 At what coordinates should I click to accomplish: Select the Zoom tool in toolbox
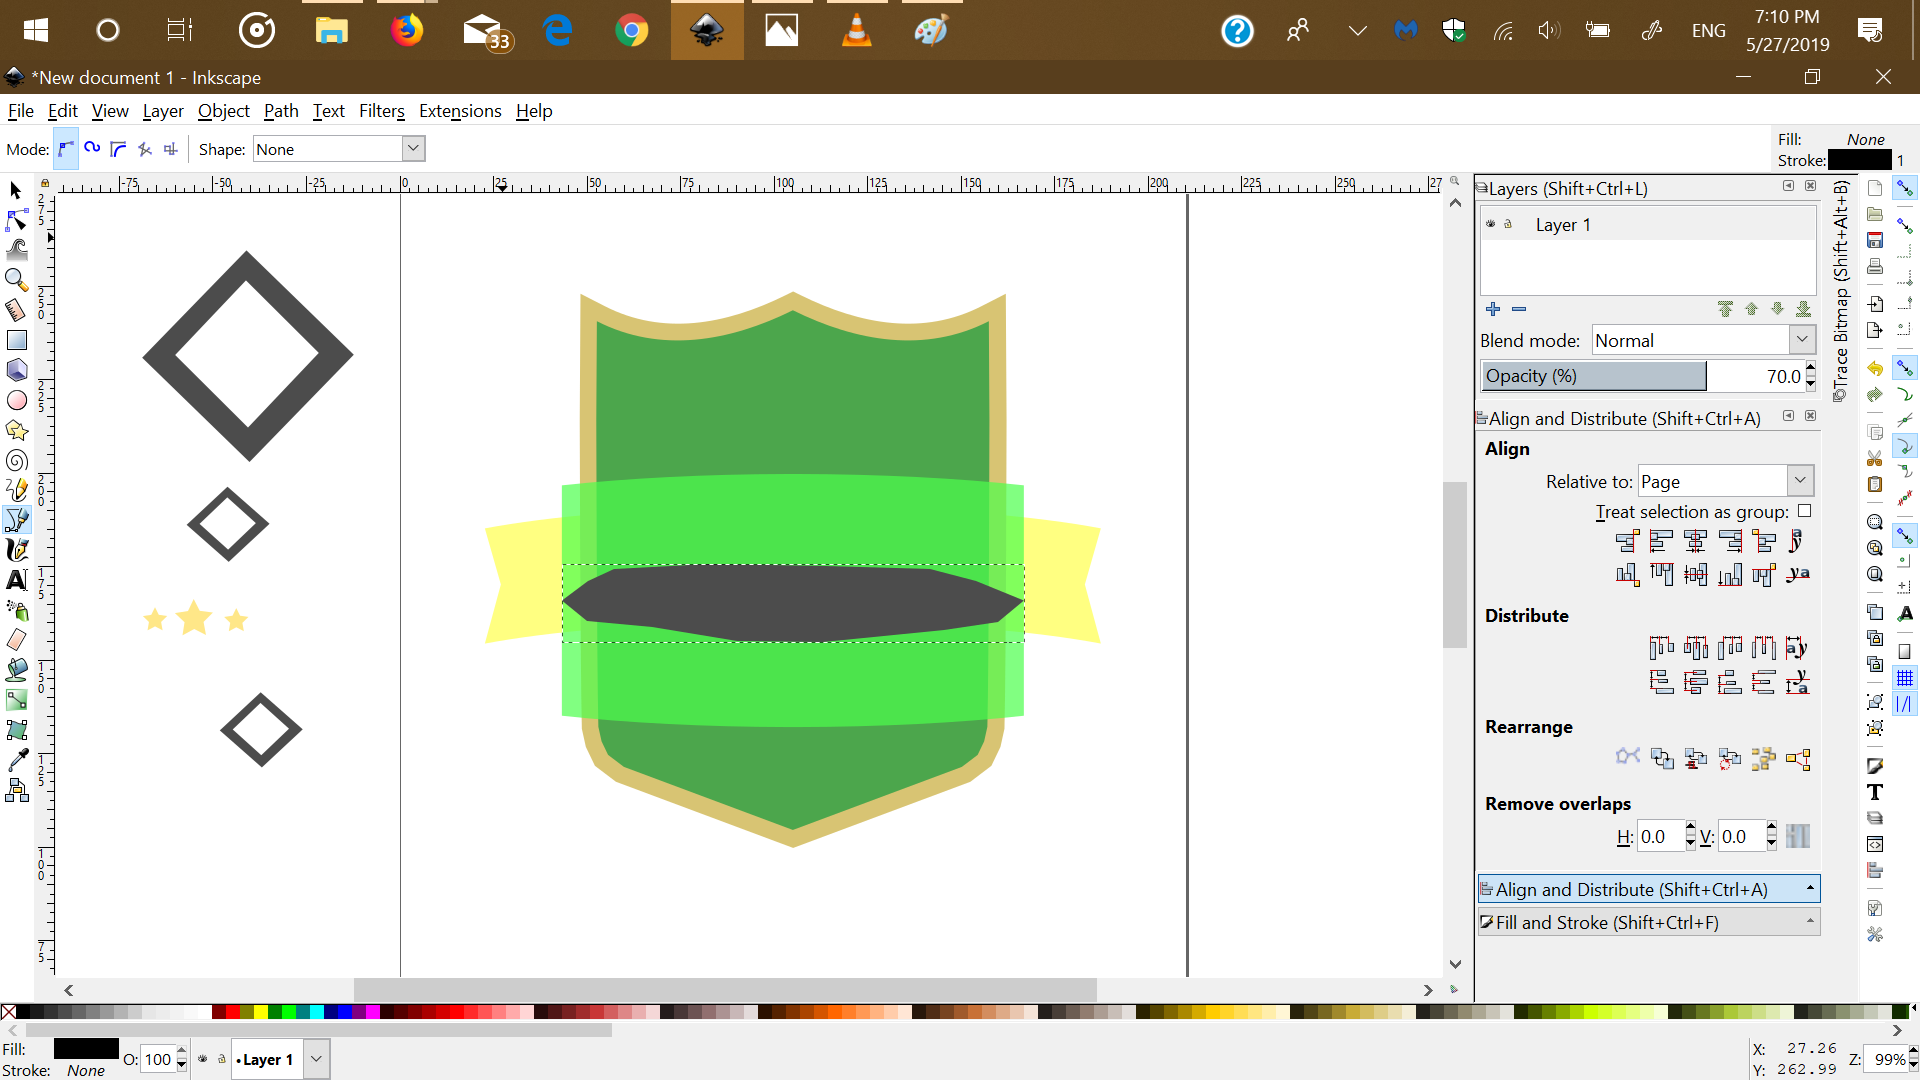click(x=16, y=280)
